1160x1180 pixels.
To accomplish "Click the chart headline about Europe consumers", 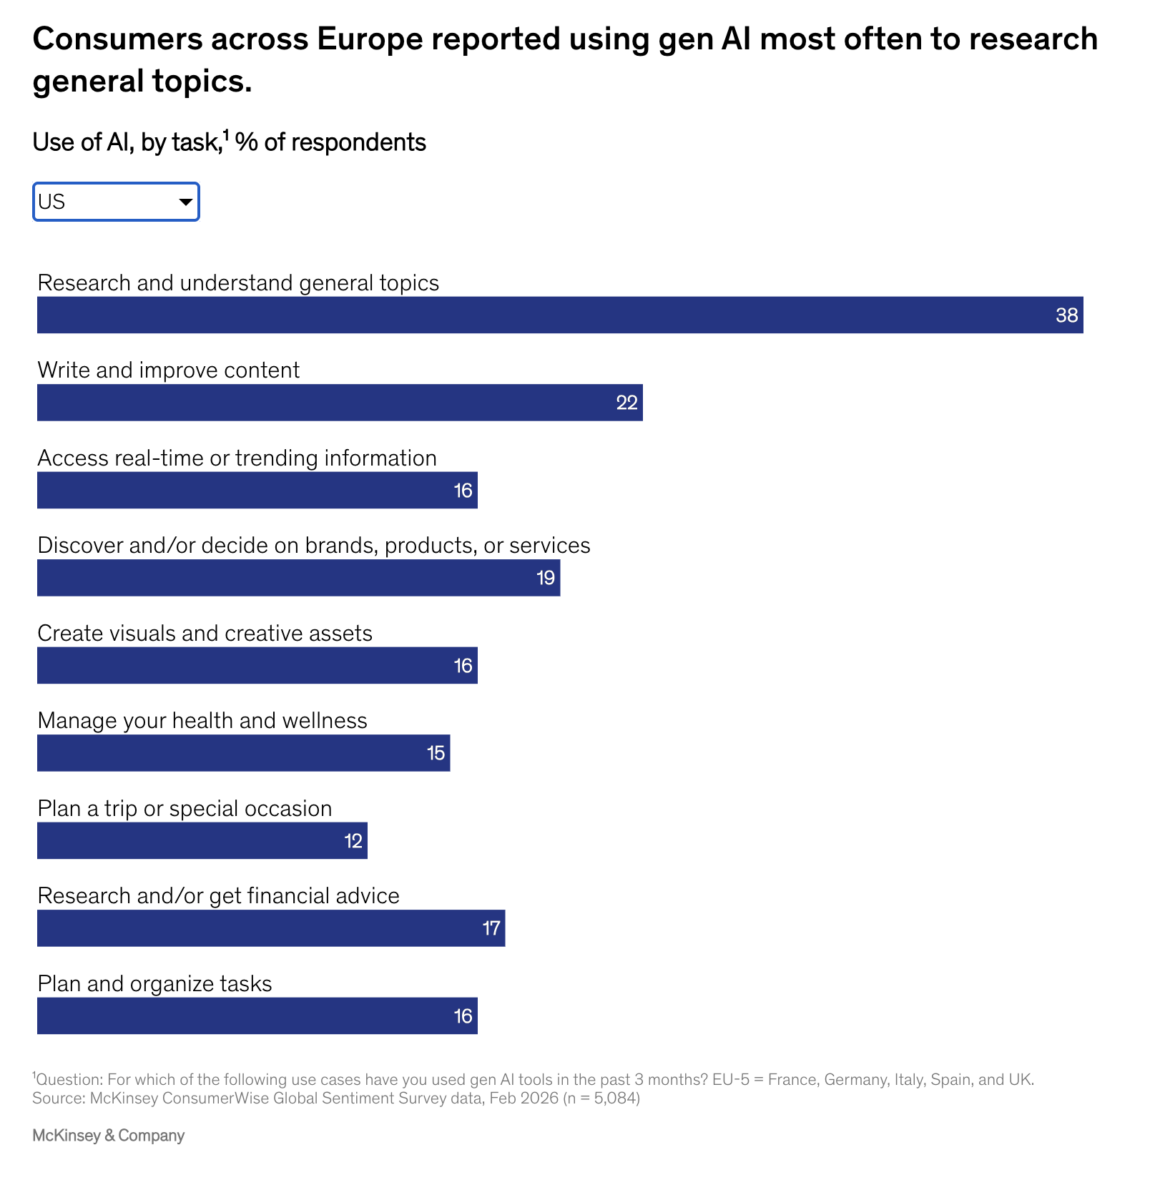I will coord(565,59).
